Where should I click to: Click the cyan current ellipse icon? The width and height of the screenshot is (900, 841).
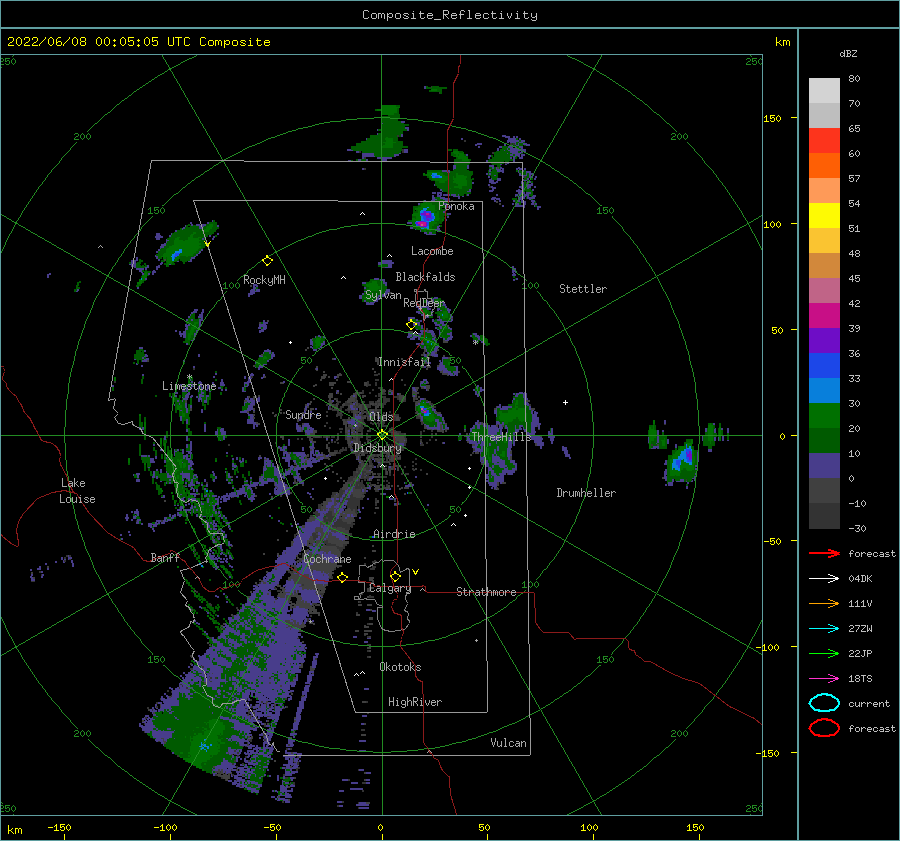pos(824,703)
